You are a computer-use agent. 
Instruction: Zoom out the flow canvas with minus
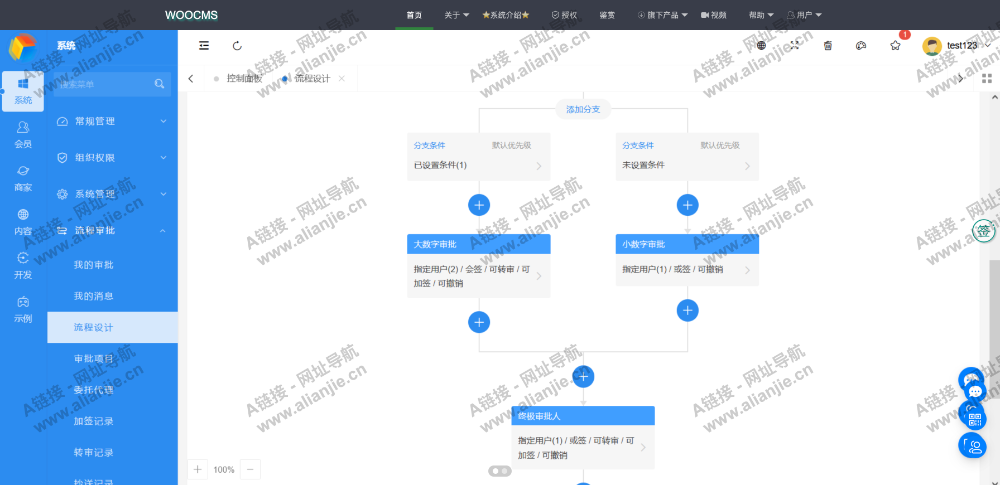[250, 470]
